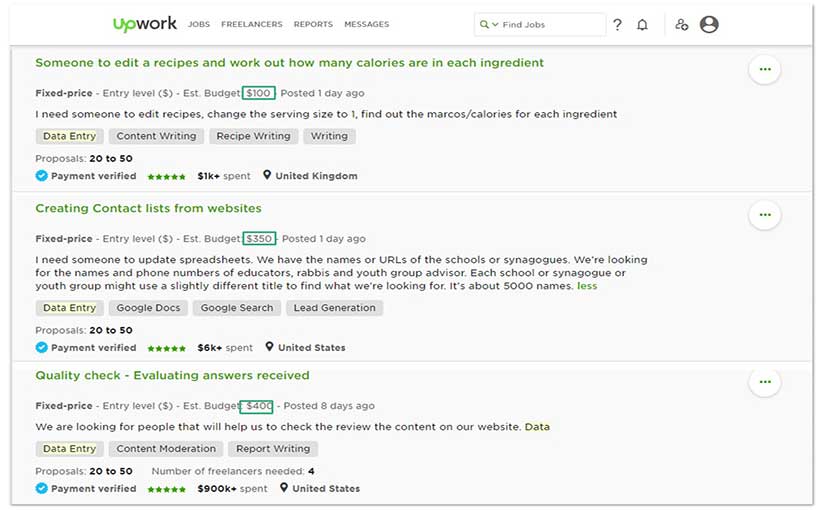The width and height of the screenshot is (820, 510).
Task: Collapse description with the less link
Action: click(x=587, y=286)
